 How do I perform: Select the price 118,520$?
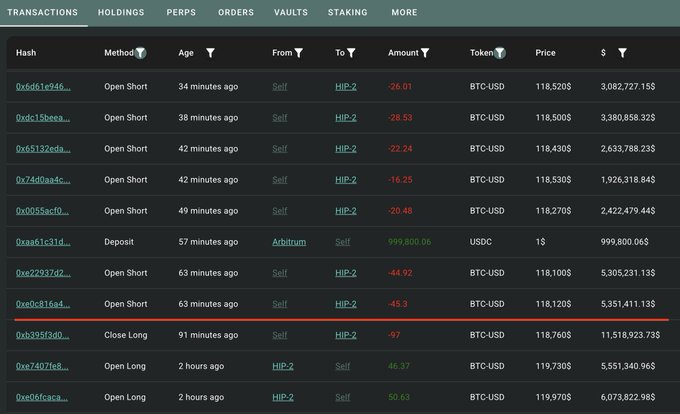point(553,87)
